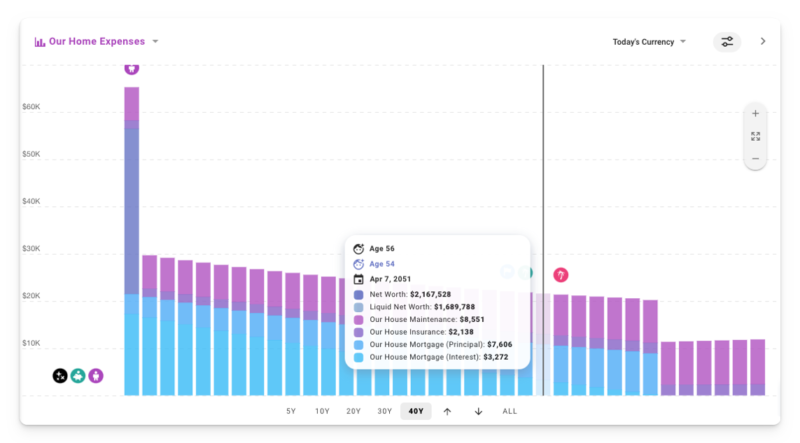Screen dimensions: 800x443
Task: Click the zoom out minus button
Action: [x=755, y=158]
